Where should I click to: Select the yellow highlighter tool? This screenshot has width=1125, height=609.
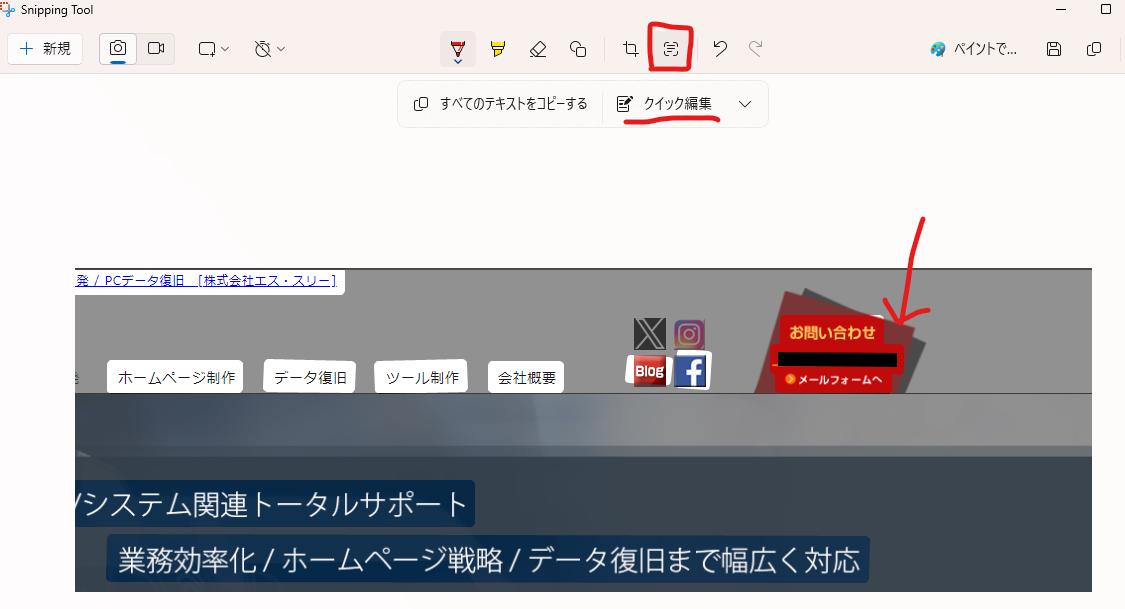pyautogui.click(x=497, y=49)
